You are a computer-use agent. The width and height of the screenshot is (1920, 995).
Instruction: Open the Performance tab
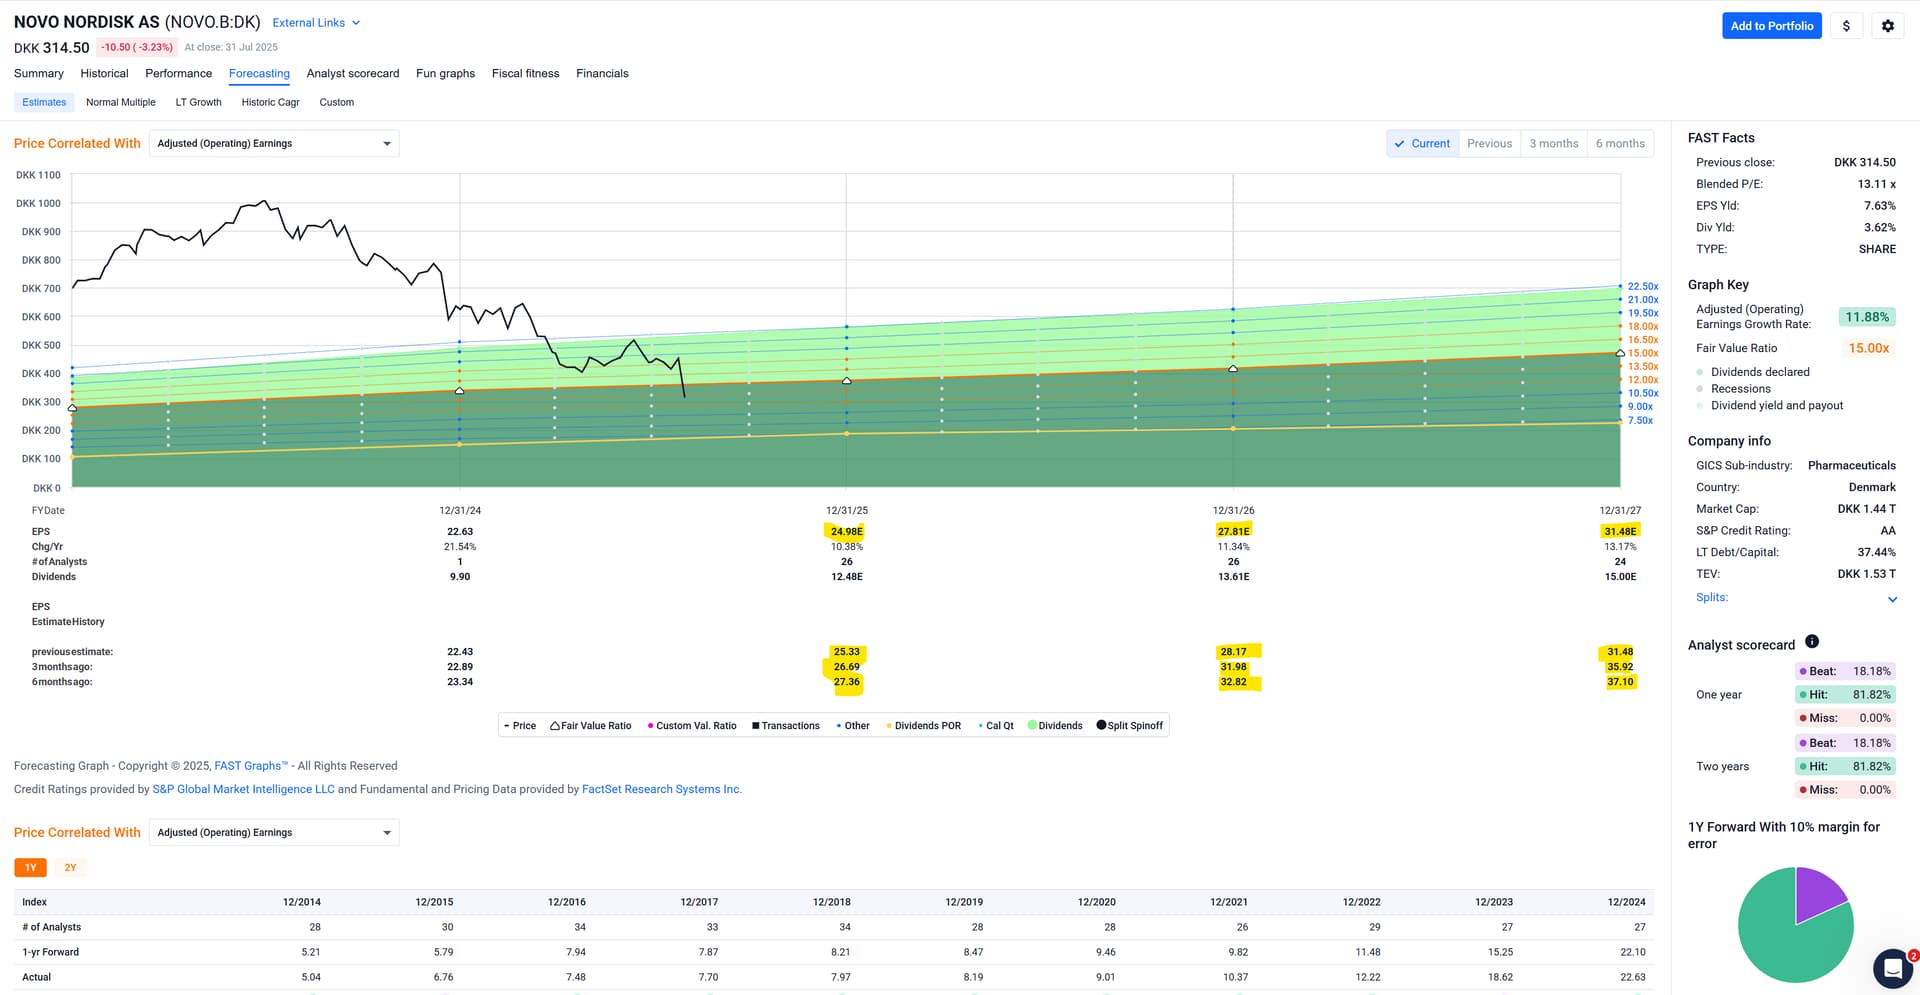[178, 73]
